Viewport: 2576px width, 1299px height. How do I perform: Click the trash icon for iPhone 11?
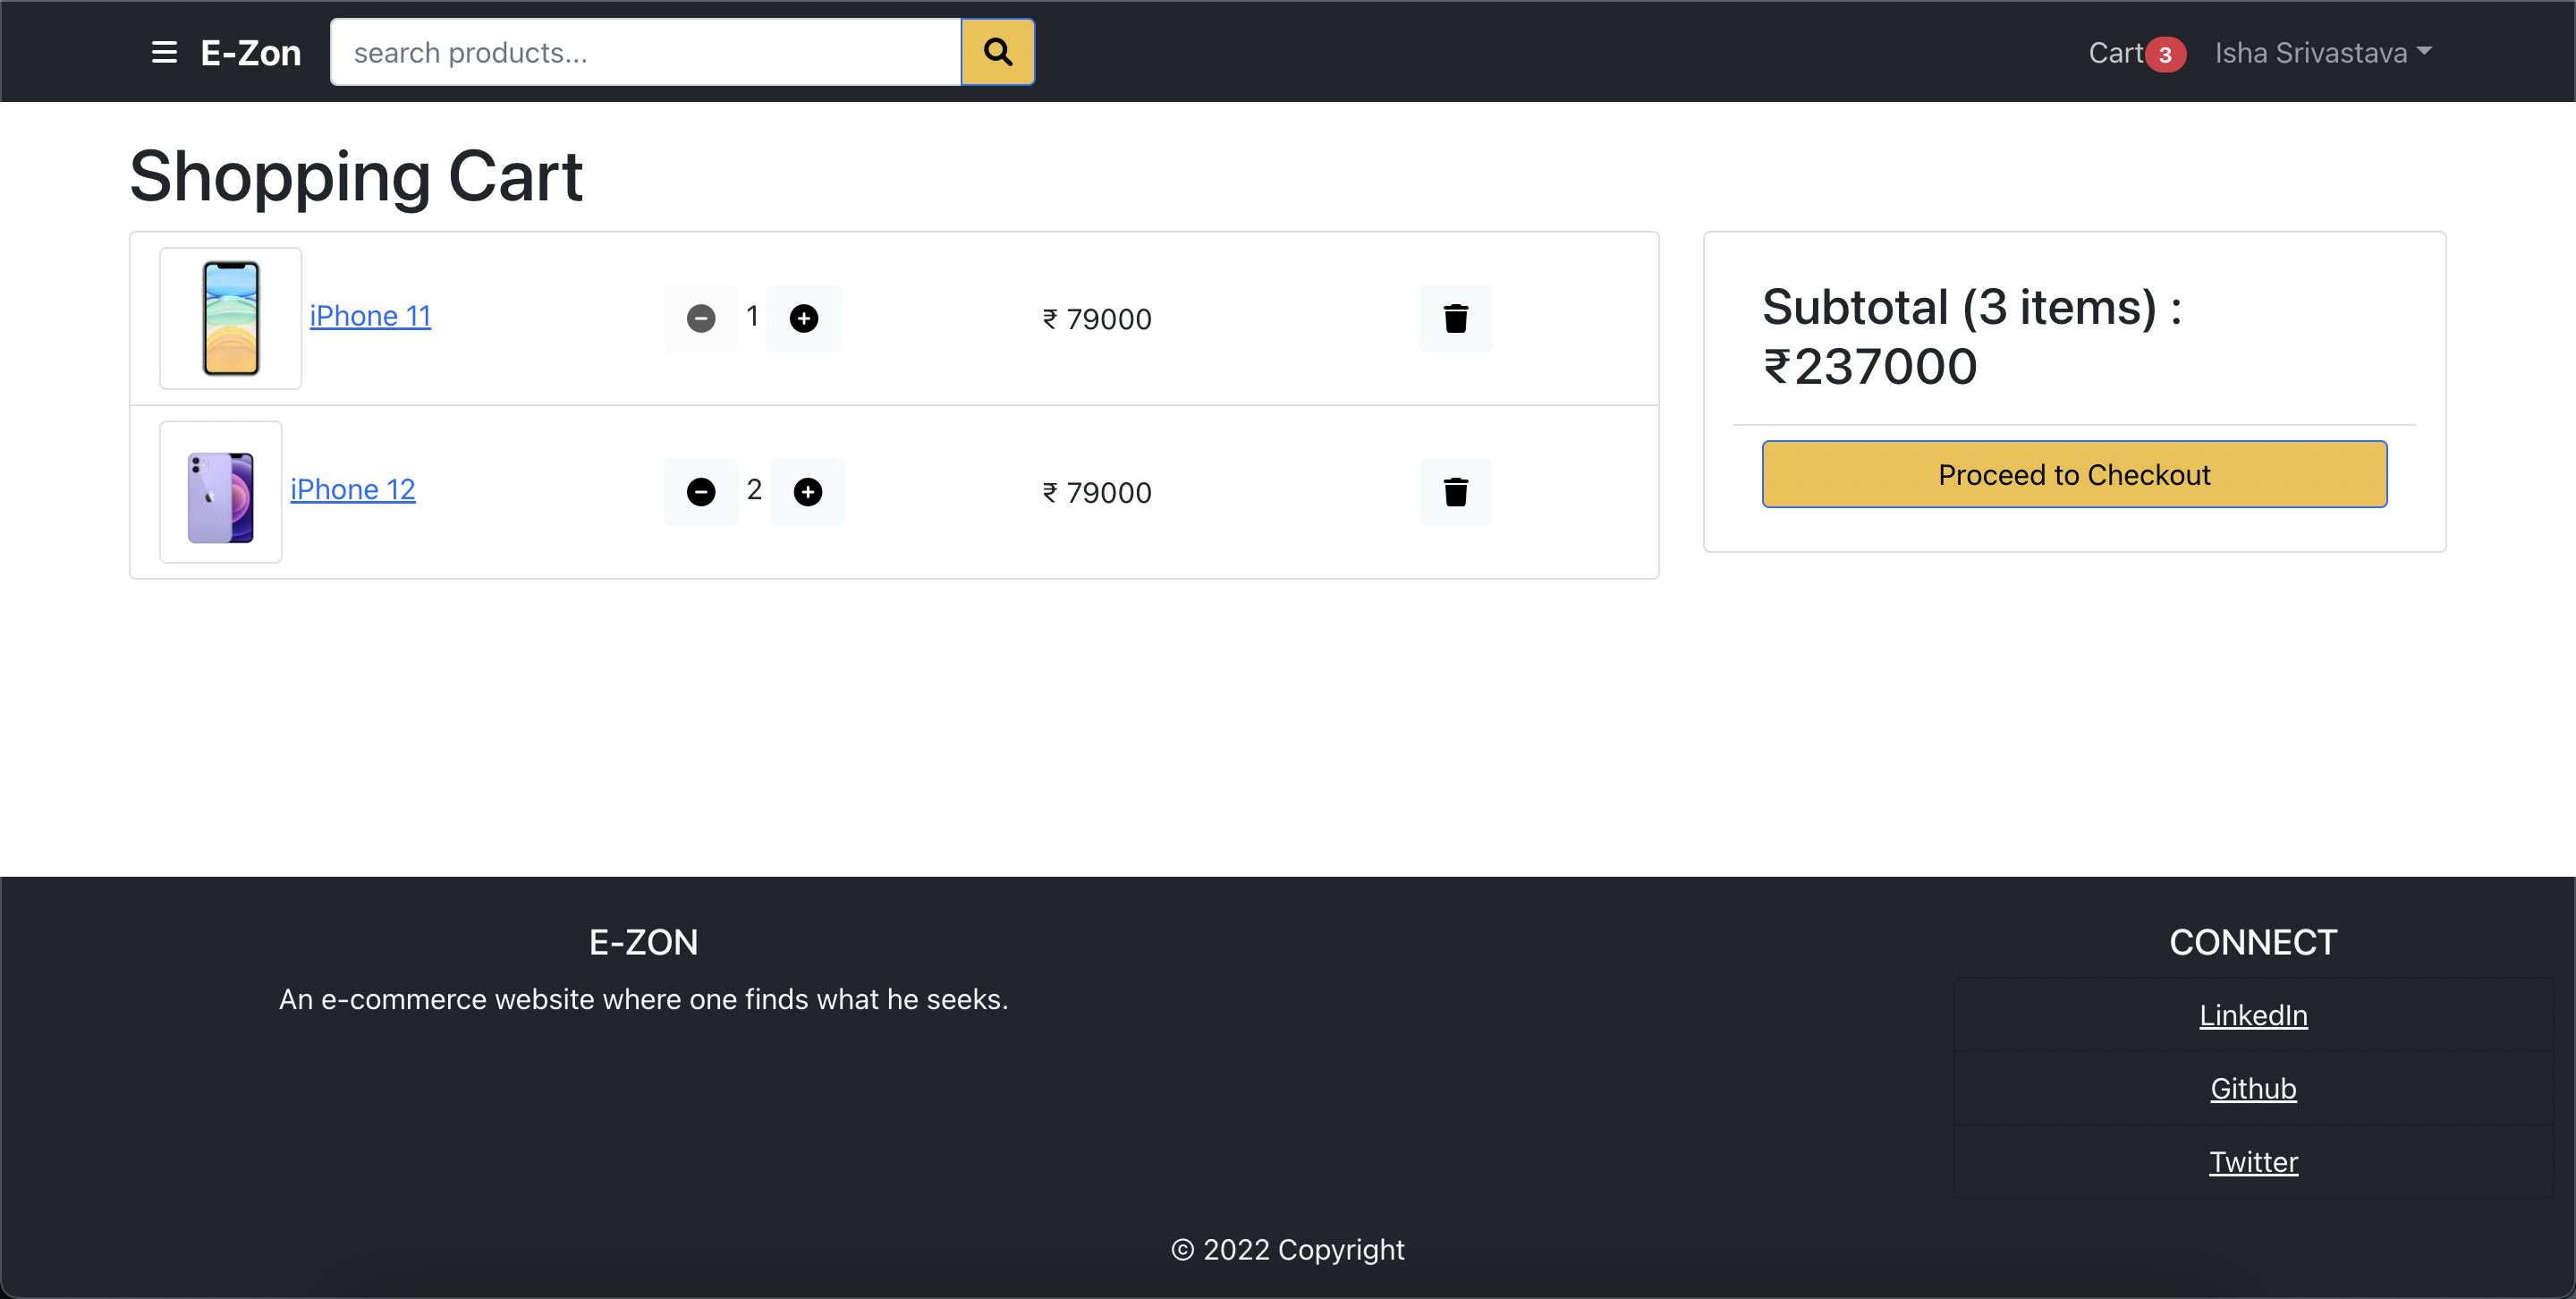point(1455,318)
